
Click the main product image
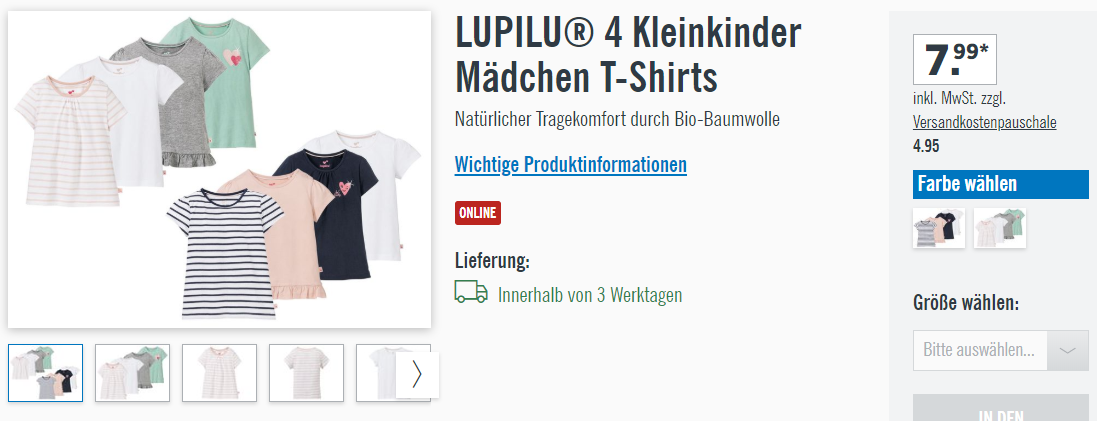tap(220, 169)
